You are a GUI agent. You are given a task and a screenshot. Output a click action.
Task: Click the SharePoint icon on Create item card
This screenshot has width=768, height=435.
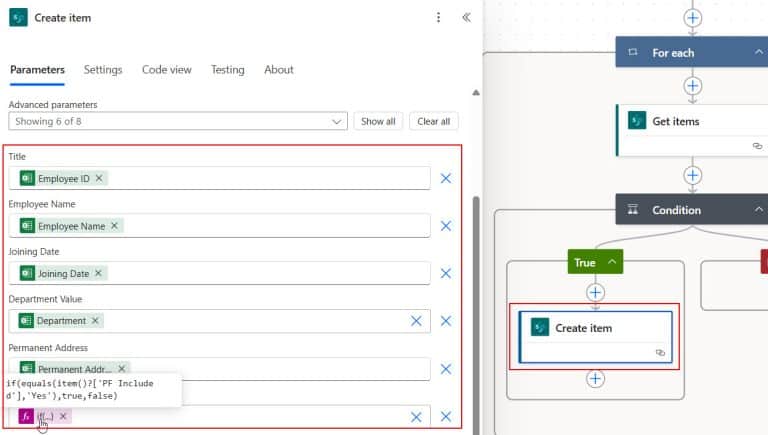coord(540,327)
